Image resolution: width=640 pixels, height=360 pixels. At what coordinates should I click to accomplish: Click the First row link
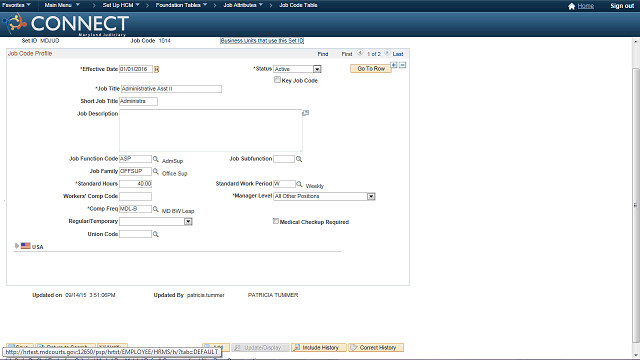347,54
